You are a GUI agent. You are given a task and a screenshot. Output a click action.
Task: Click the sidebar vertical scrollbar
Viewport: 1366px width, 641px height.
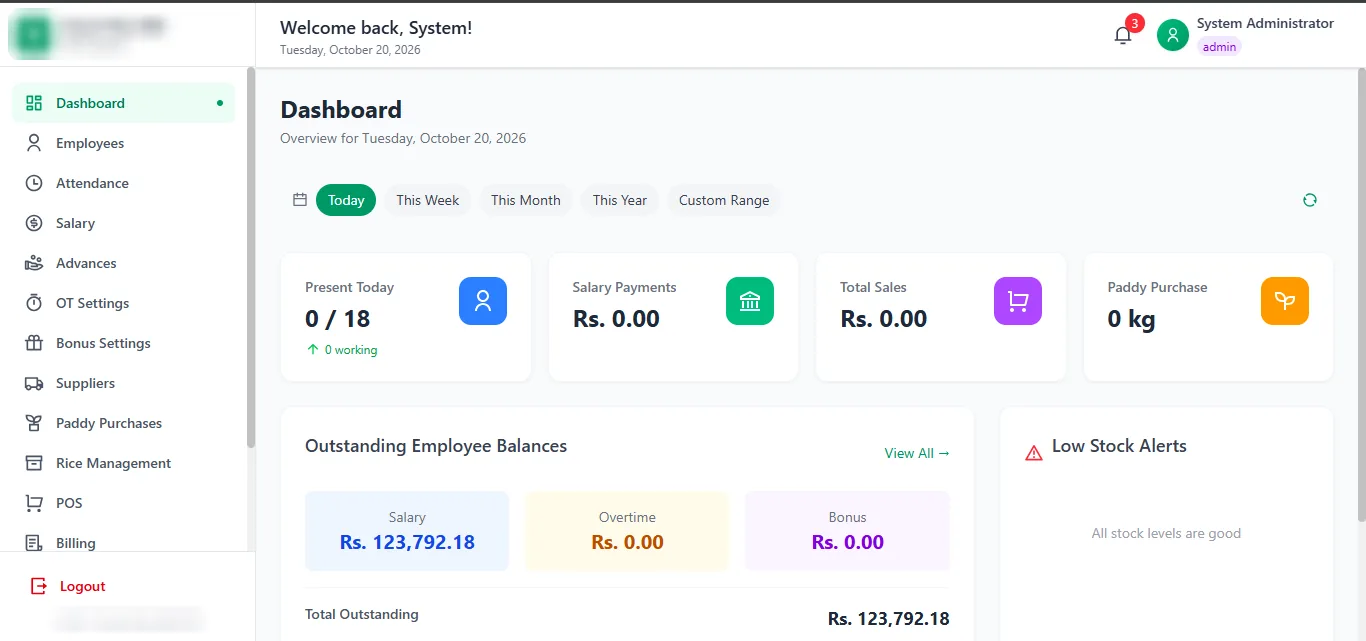(251, 257)
